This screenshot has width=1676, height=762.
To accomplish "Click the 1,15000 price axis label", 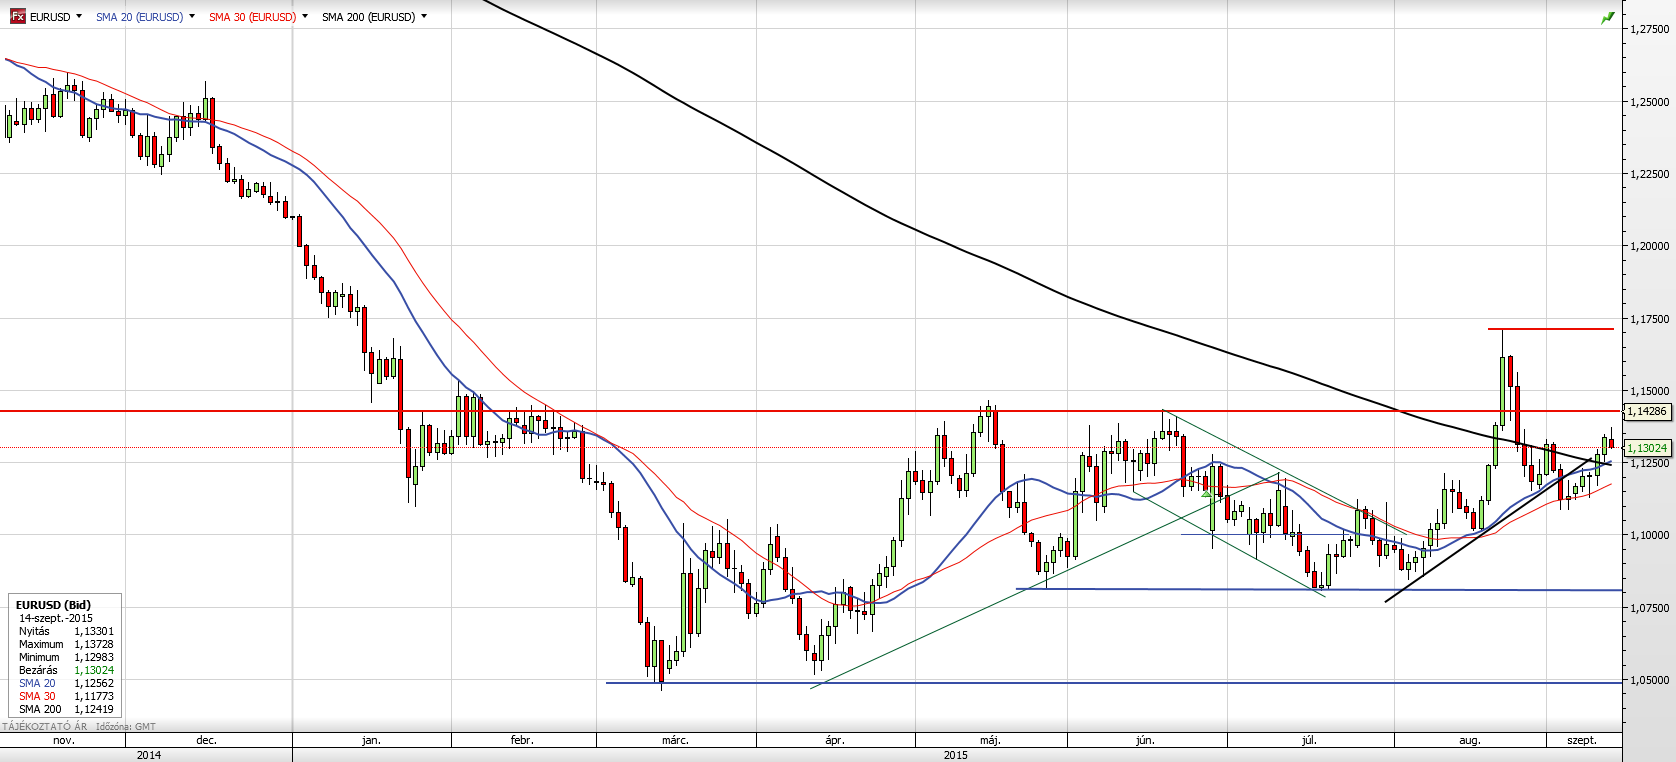I will click(x=1649, y=391).
